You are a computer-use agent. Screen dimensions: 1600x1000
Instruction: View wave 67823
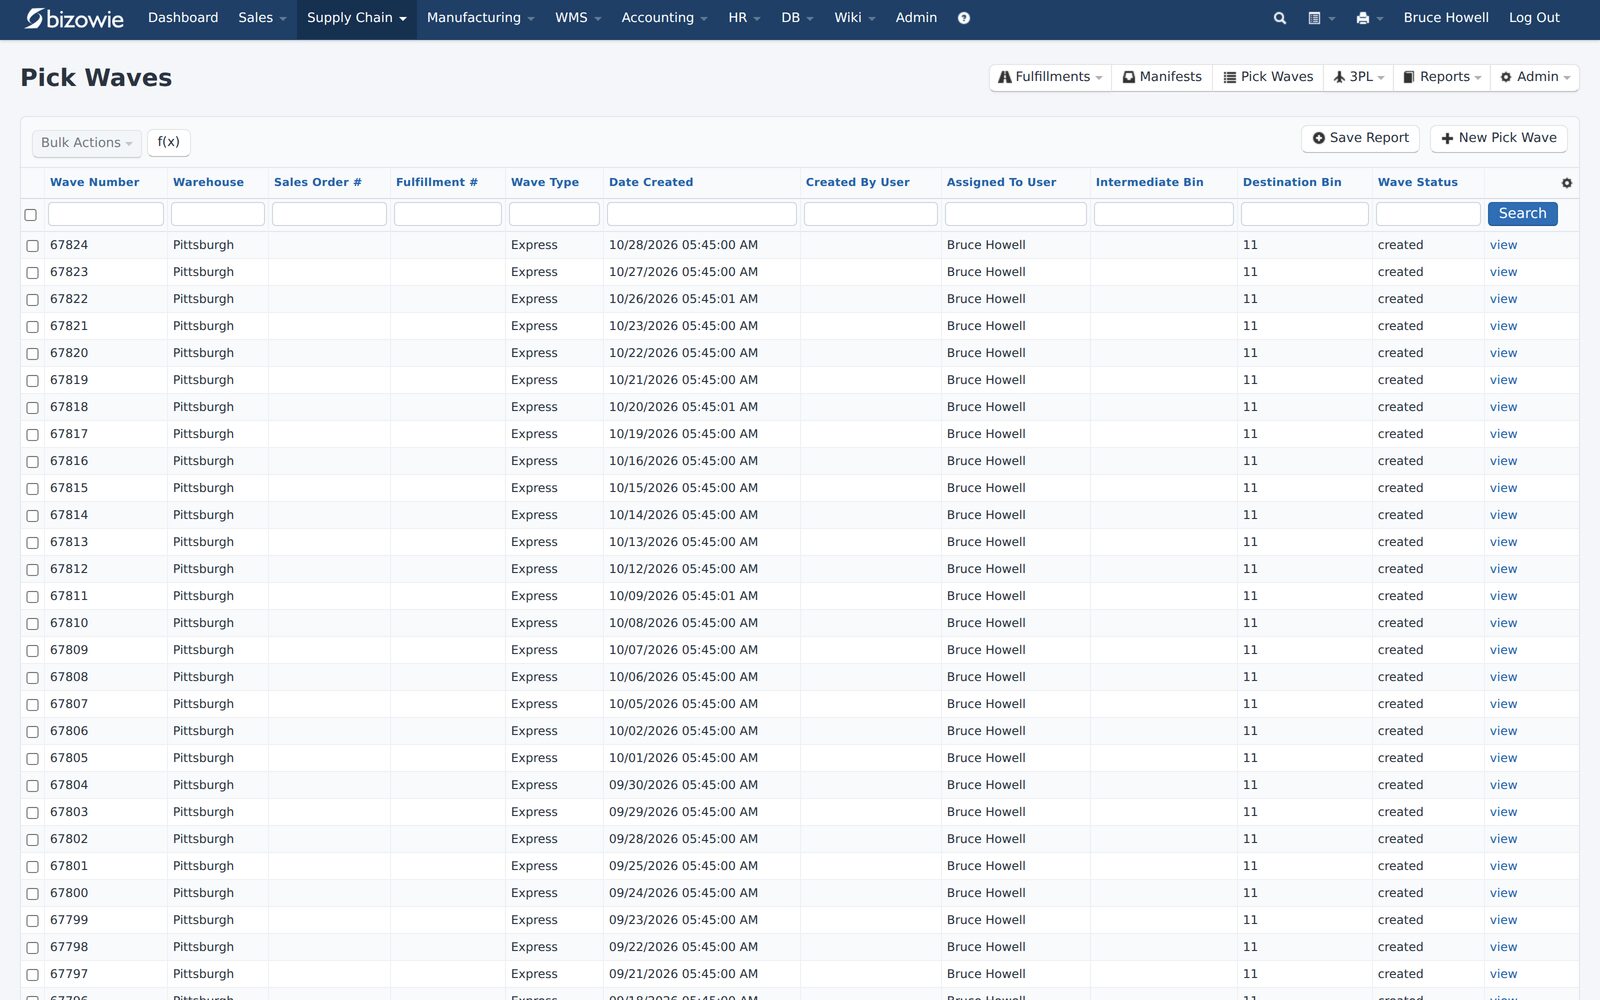[1503, 272]
